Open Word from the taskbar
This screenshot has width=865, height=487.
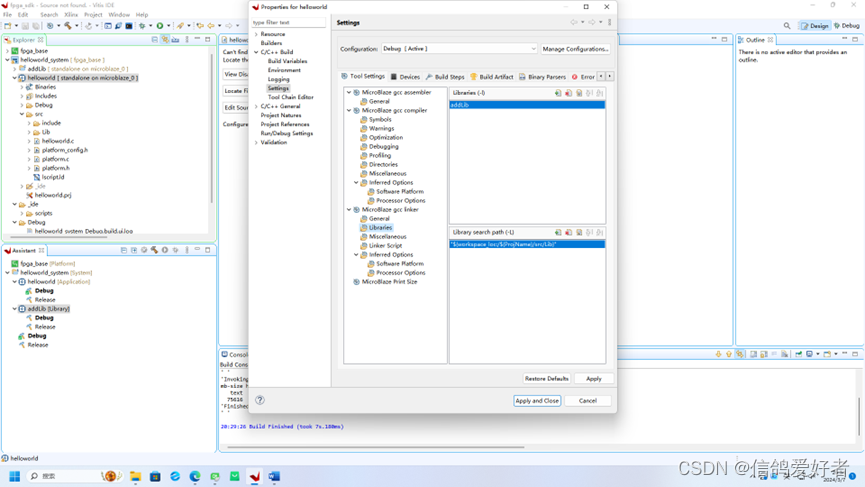(x=275, y=477)
